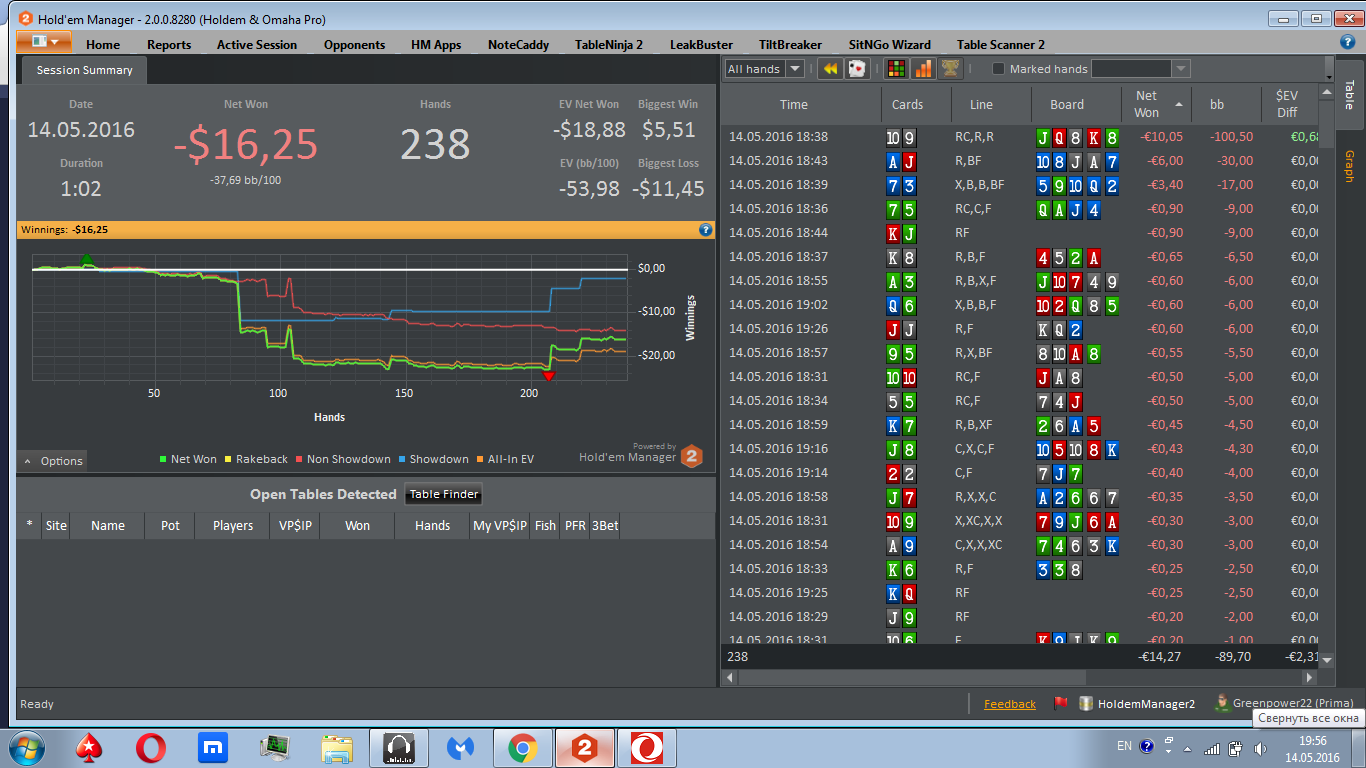Click the orange bar chart icon
This screenshot has height=768, width=1366.
tap(923, 68)
